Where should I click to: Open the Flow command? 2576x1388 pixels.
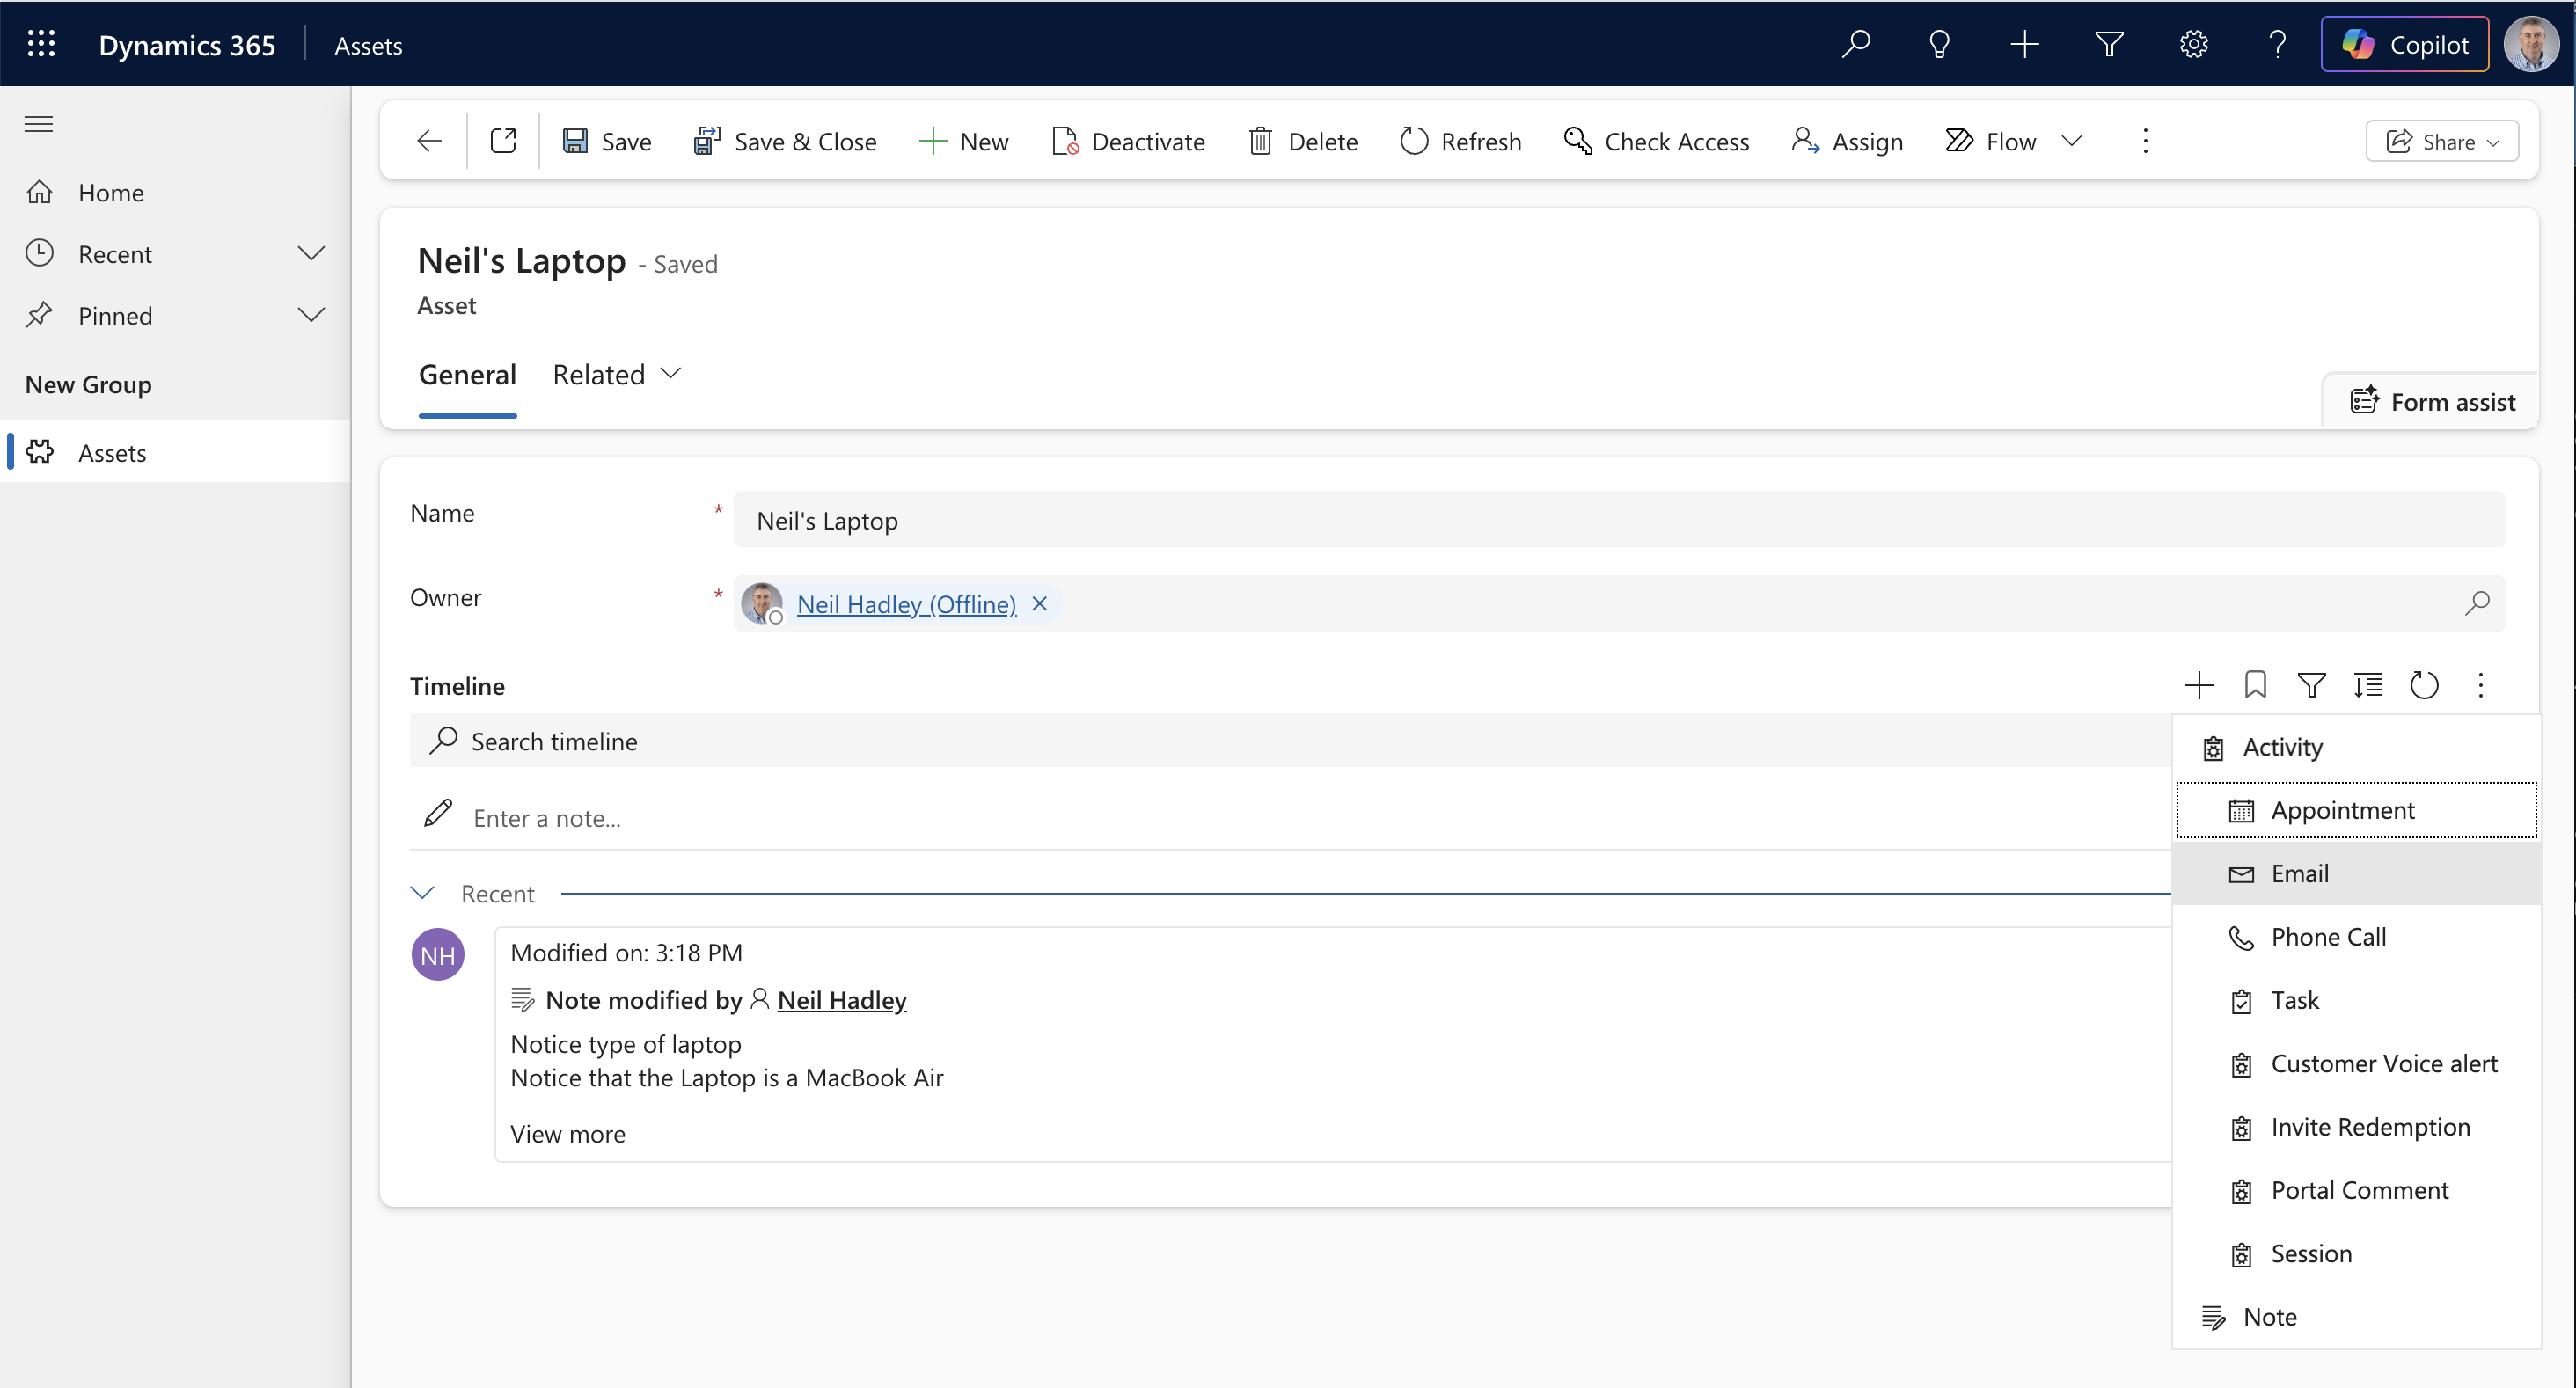click(1991, 141)
